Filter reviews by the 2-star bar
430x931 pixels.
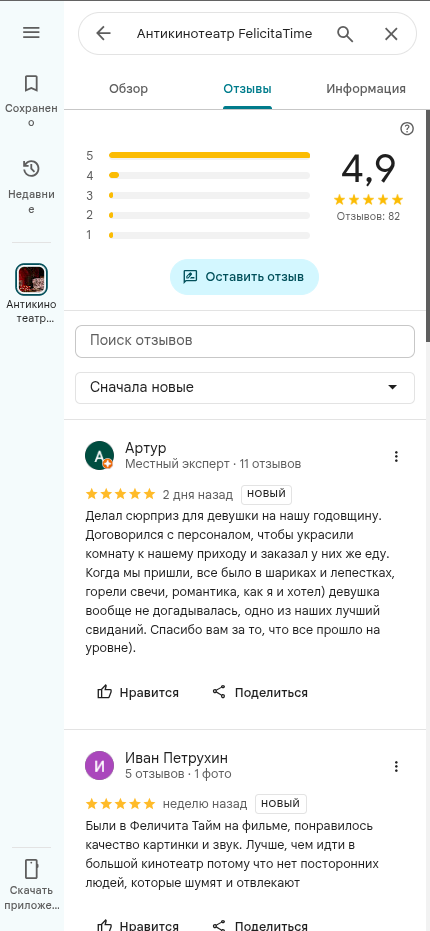(x=209, y=215)
